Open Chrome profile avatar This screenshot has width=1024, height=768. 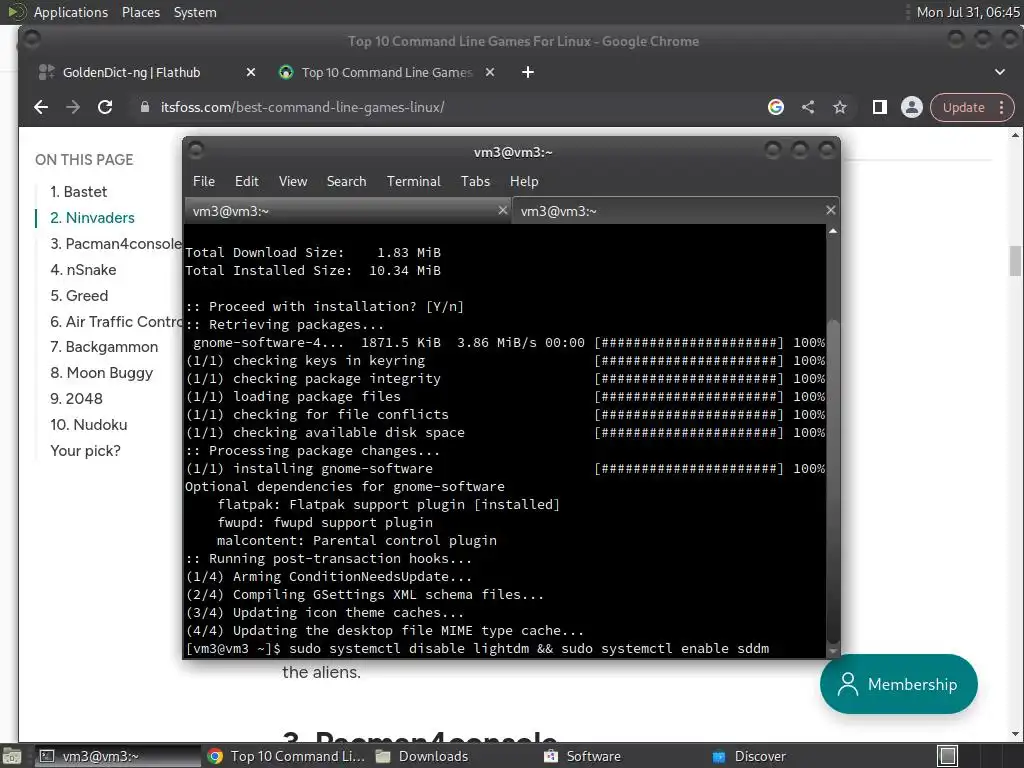pos(912,107)
